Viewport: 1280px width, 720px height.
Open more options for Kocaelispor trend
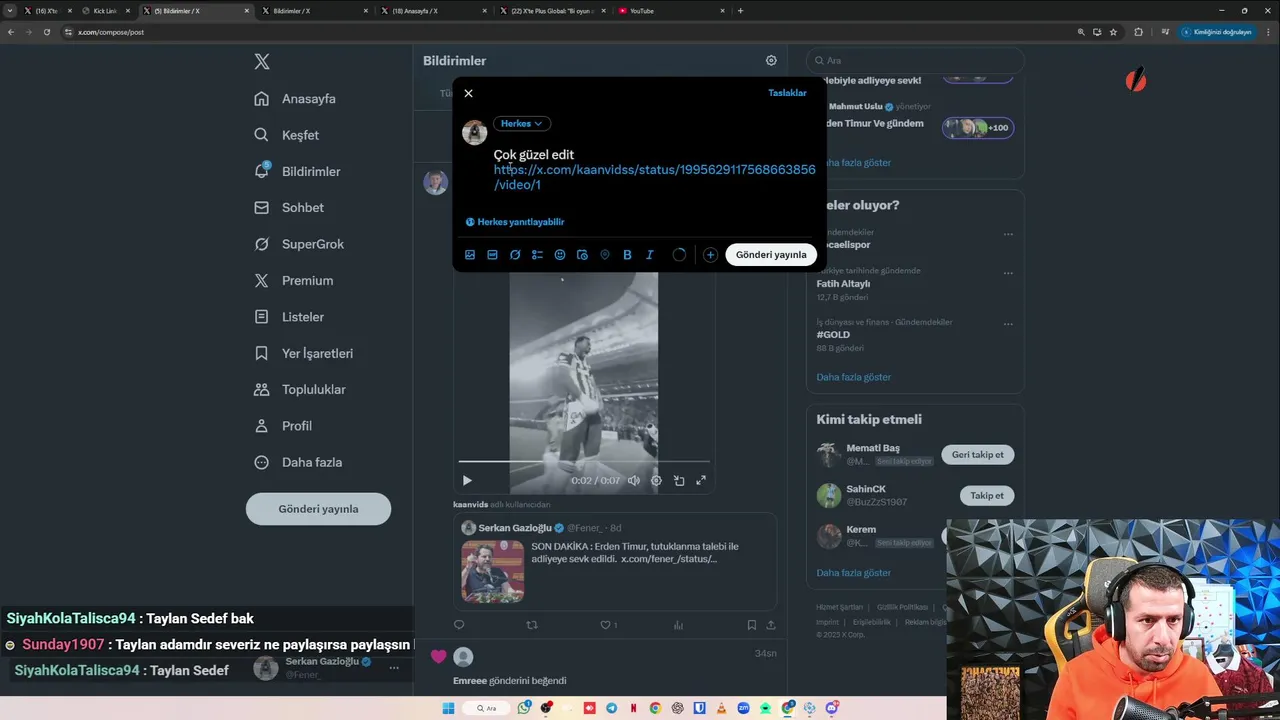[x=1008, y=235]
